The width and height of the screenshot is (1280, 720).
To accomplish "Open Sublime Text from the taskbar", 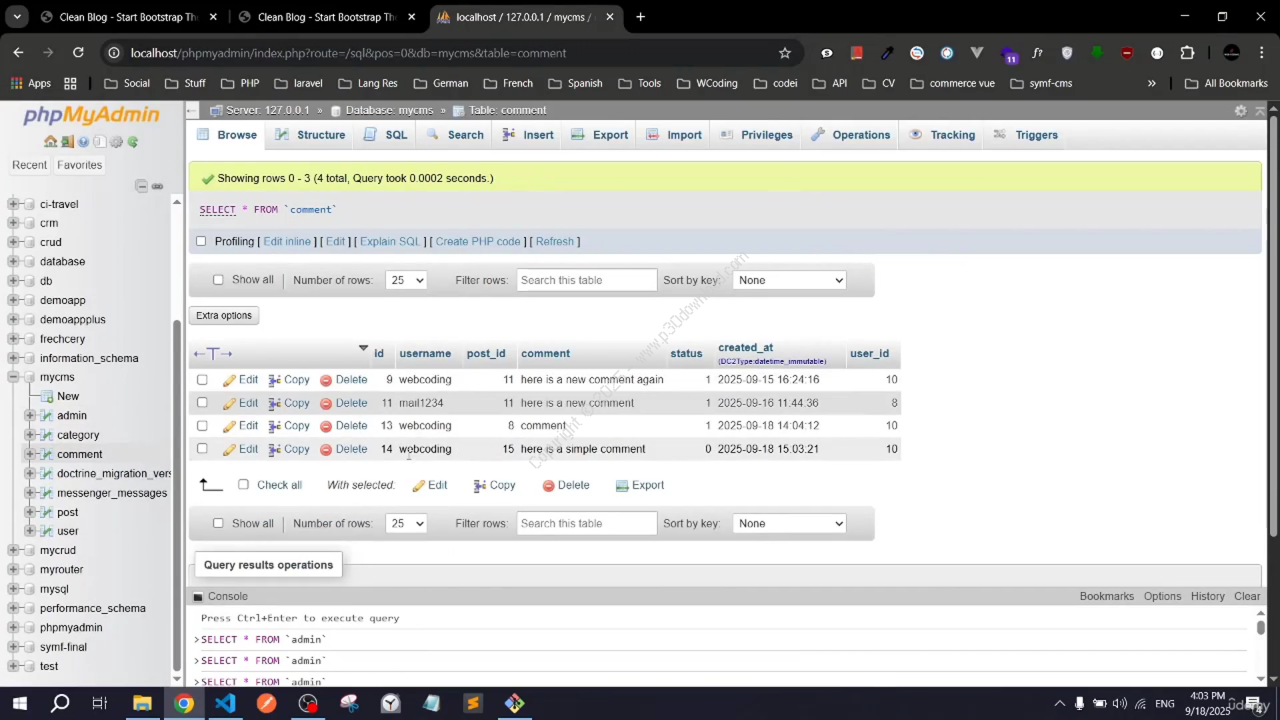I will [x=473, y=703].
